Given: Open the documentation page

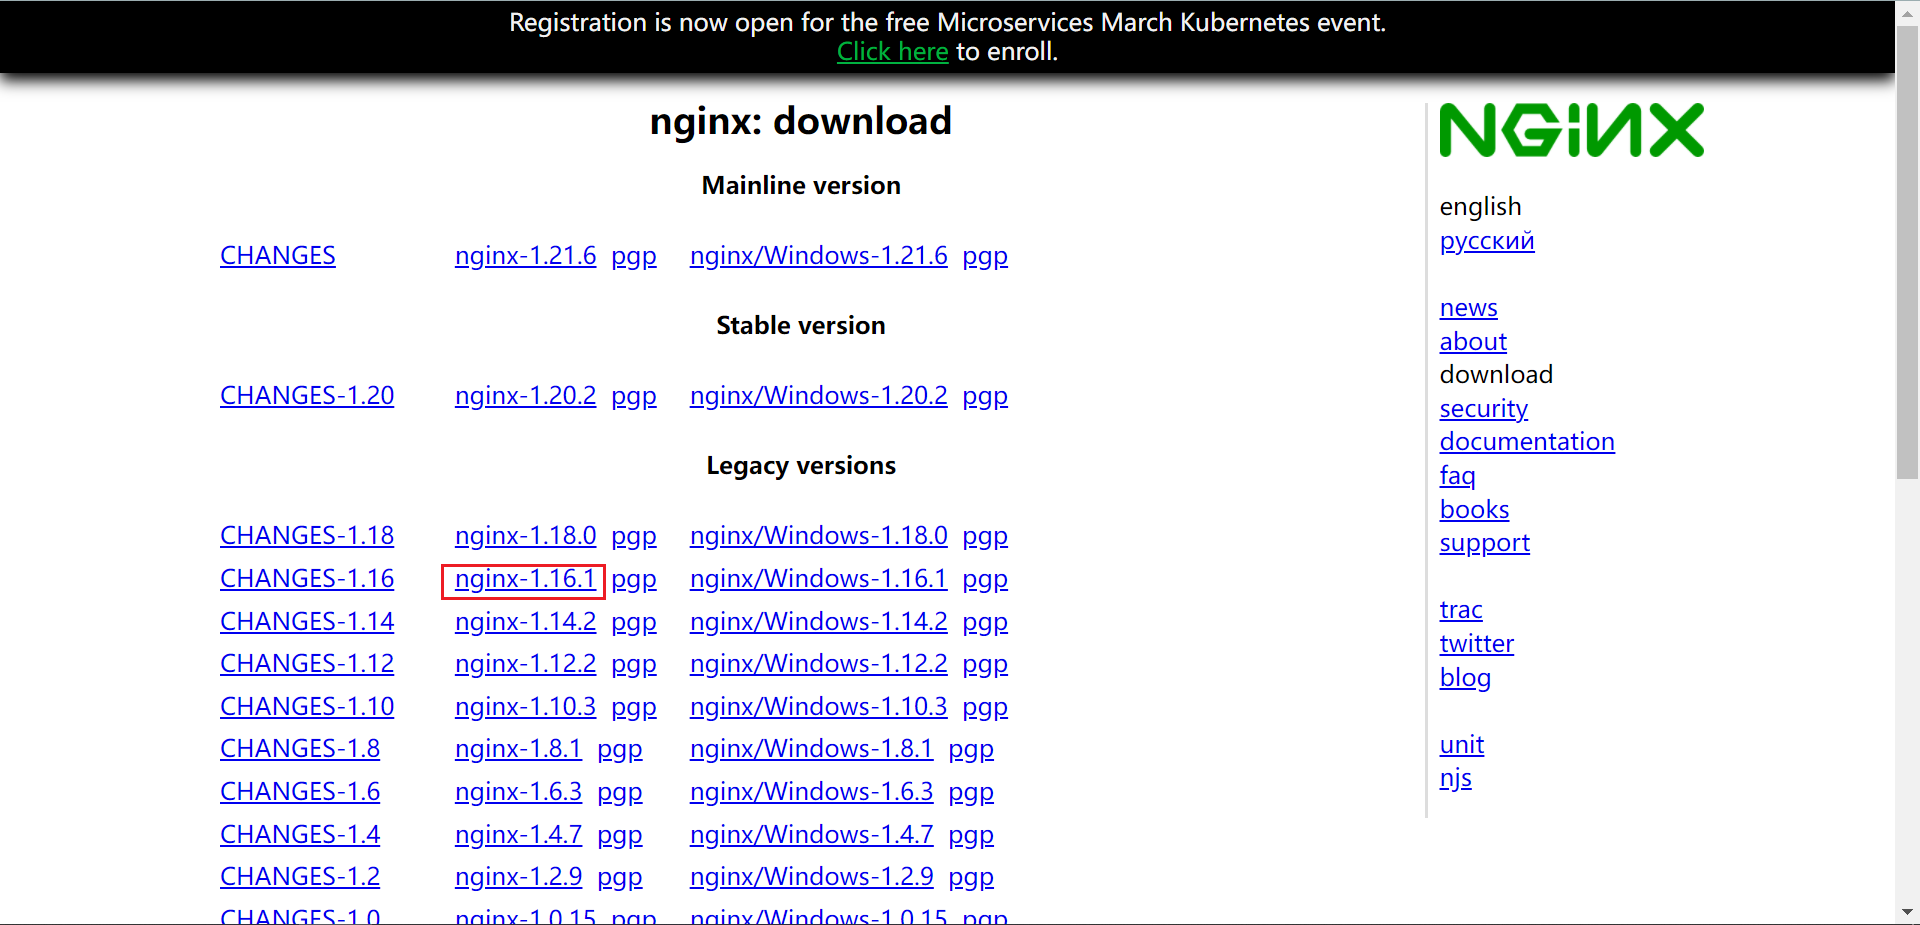Looking at the screenshot, I should click(x=1527, y=441).
